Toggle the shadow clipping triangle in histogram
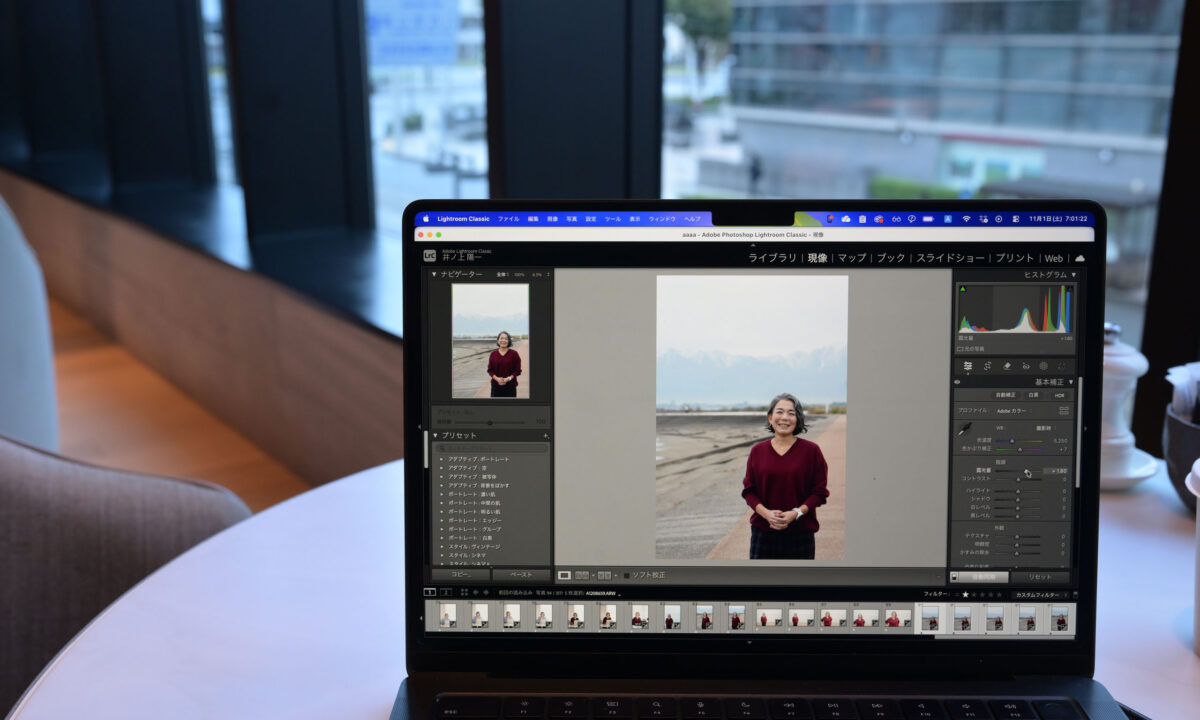This screenshot has width=1200, height=720. (962, 288)
